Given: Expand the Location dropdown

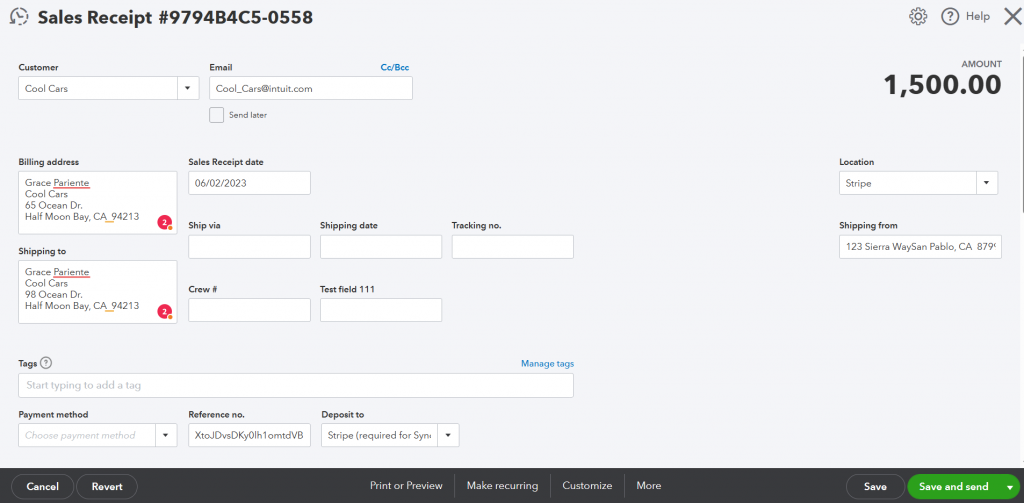Looking at the screenshot, I should click(987, 183).
